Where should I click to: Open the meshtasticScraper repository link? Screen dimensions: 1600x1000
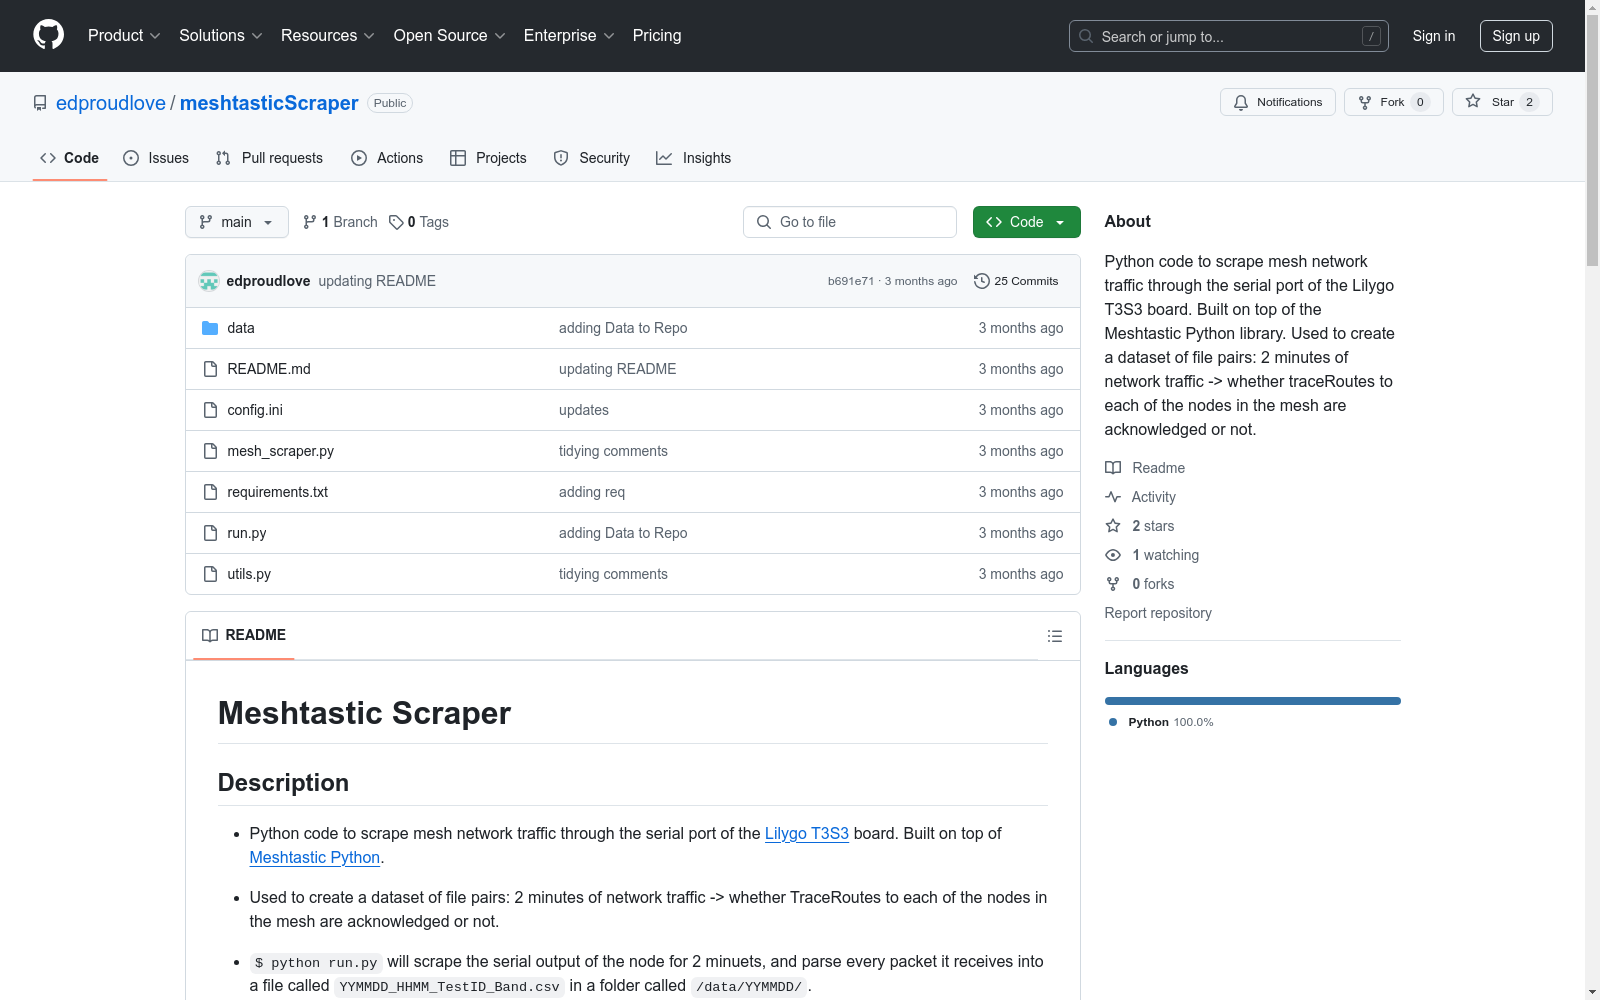269,103
